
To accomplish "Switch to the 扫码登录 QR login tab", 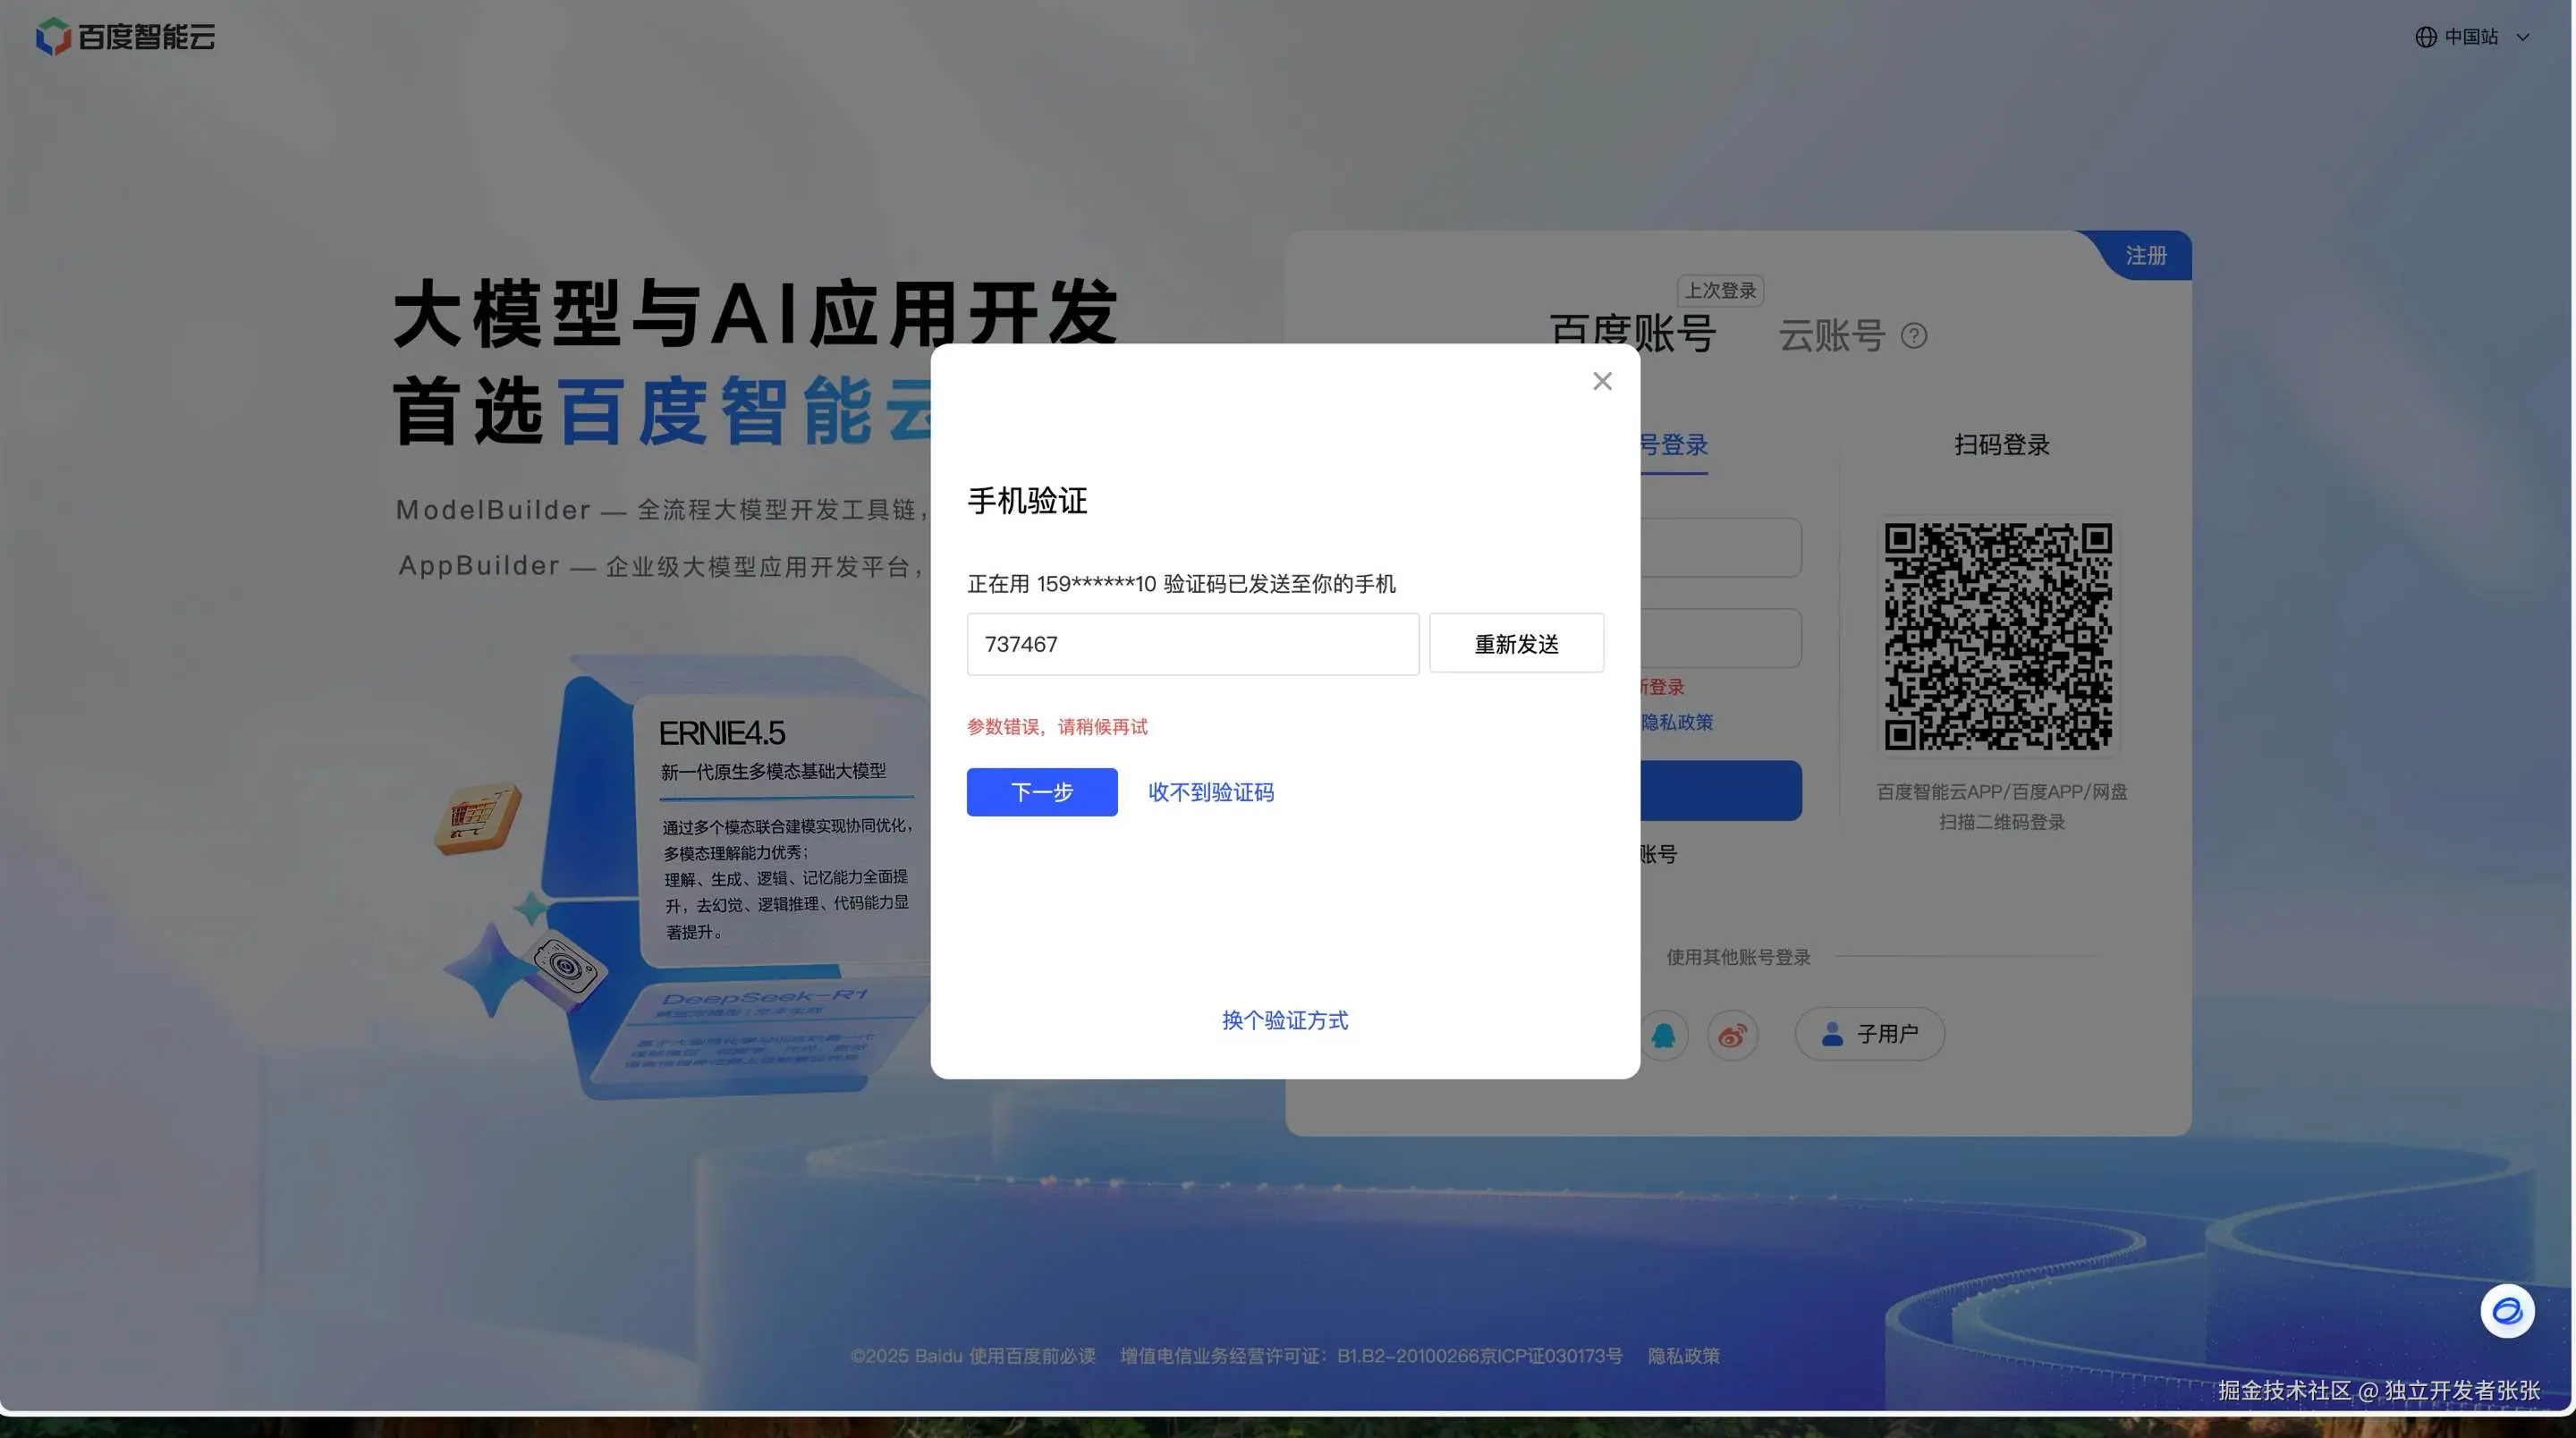I will click(x=2001, y=445).
